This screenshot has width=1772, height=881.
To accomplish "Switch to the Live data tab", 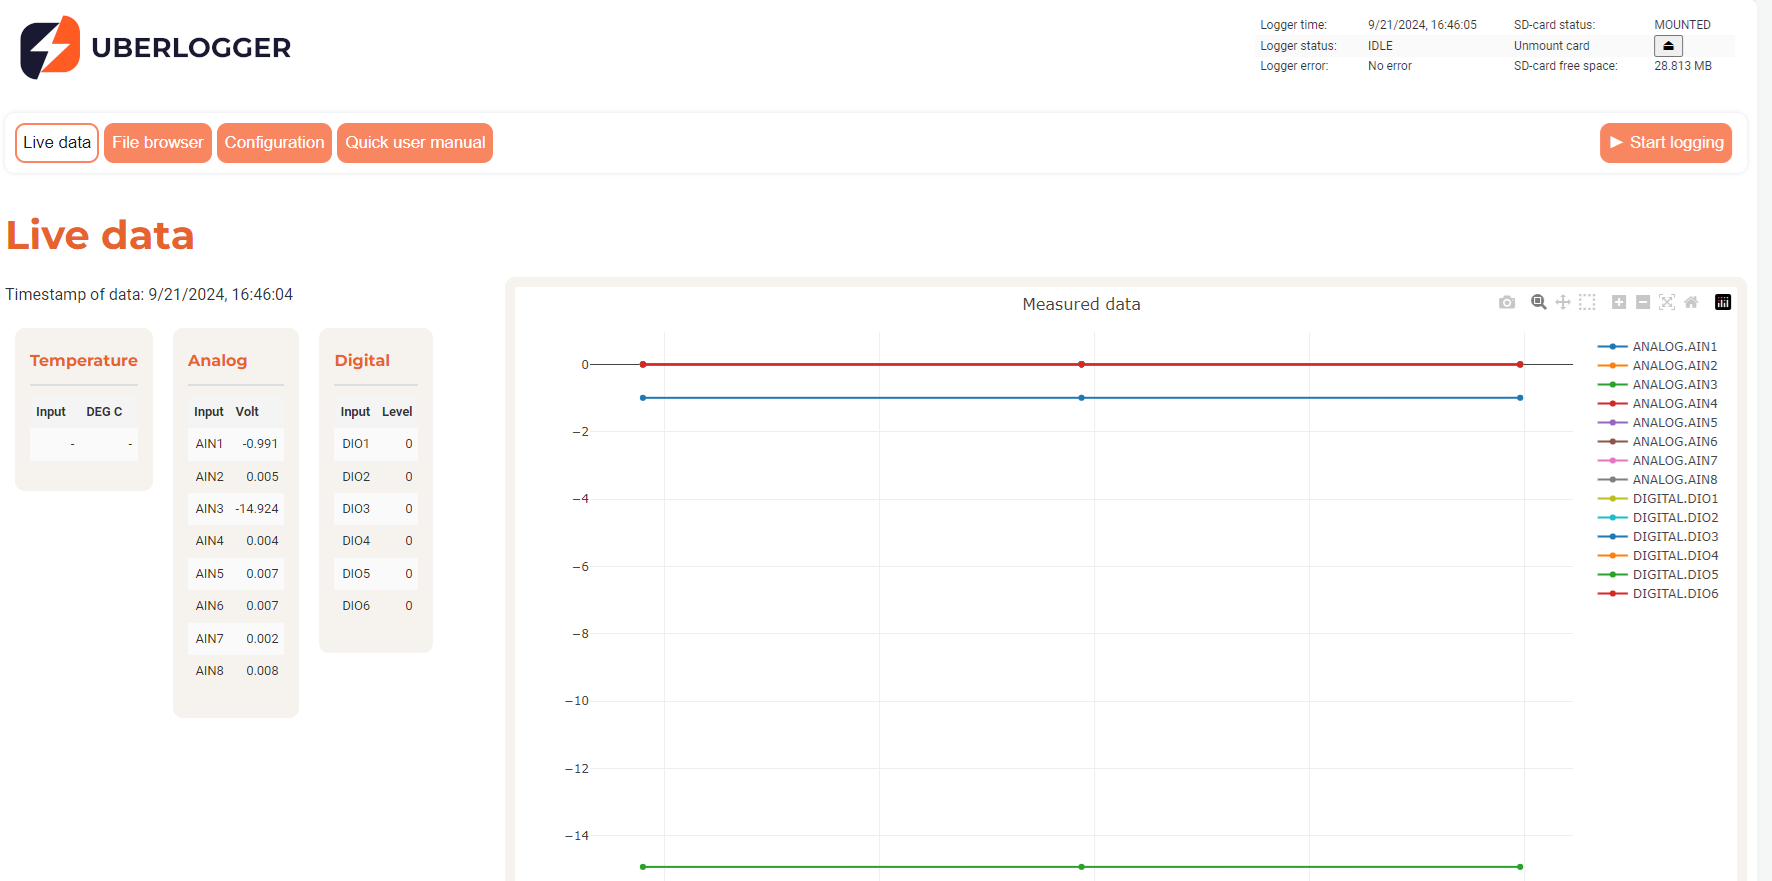I will click(x=57, y=143).
